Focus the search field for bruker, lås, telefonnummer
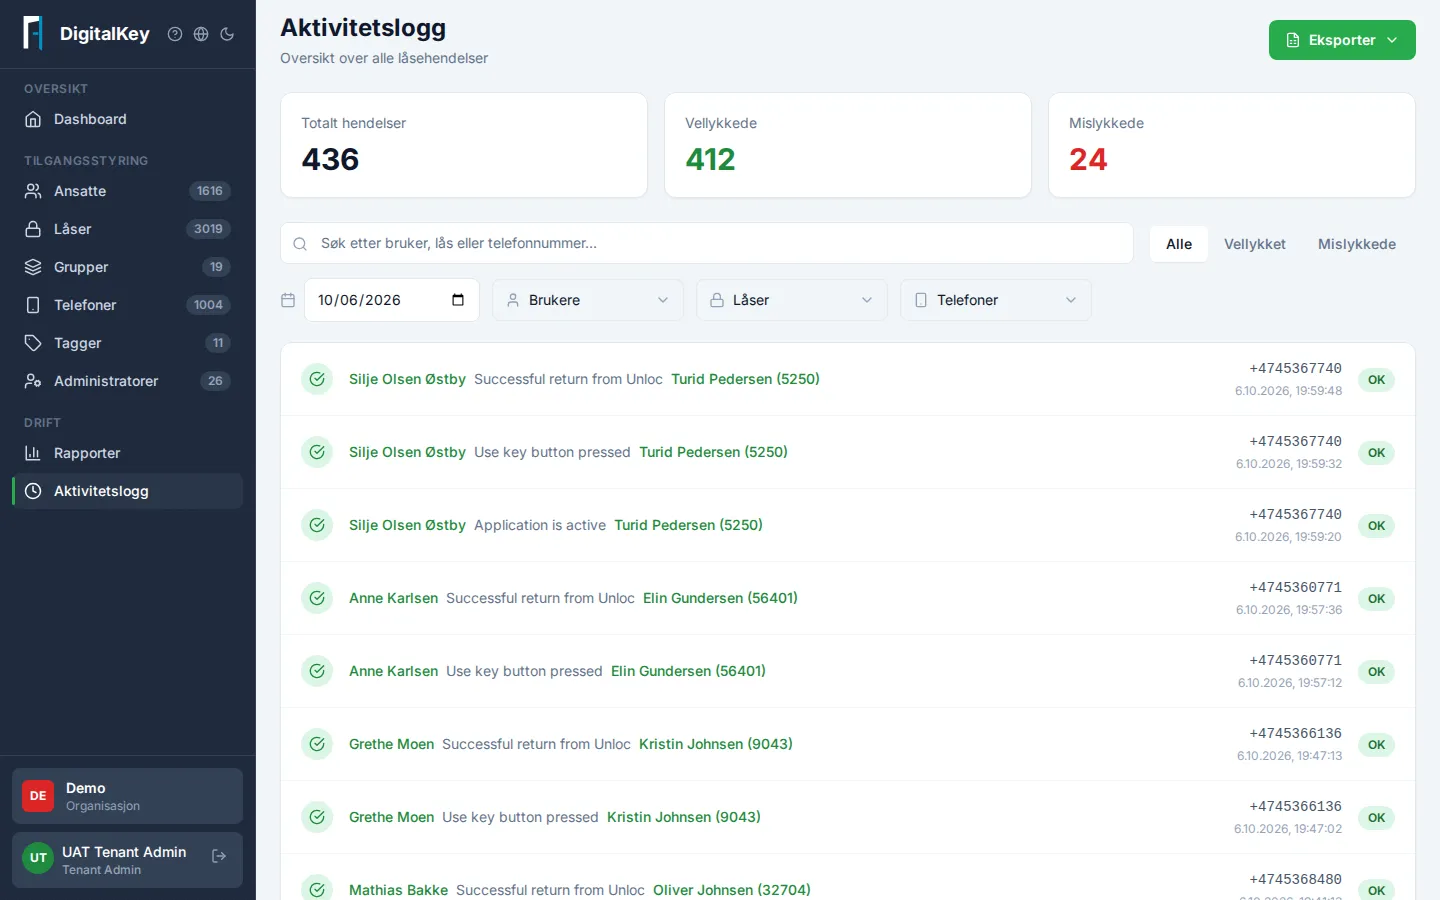This screenshot has width=1440, height=900. pos(707,243)
